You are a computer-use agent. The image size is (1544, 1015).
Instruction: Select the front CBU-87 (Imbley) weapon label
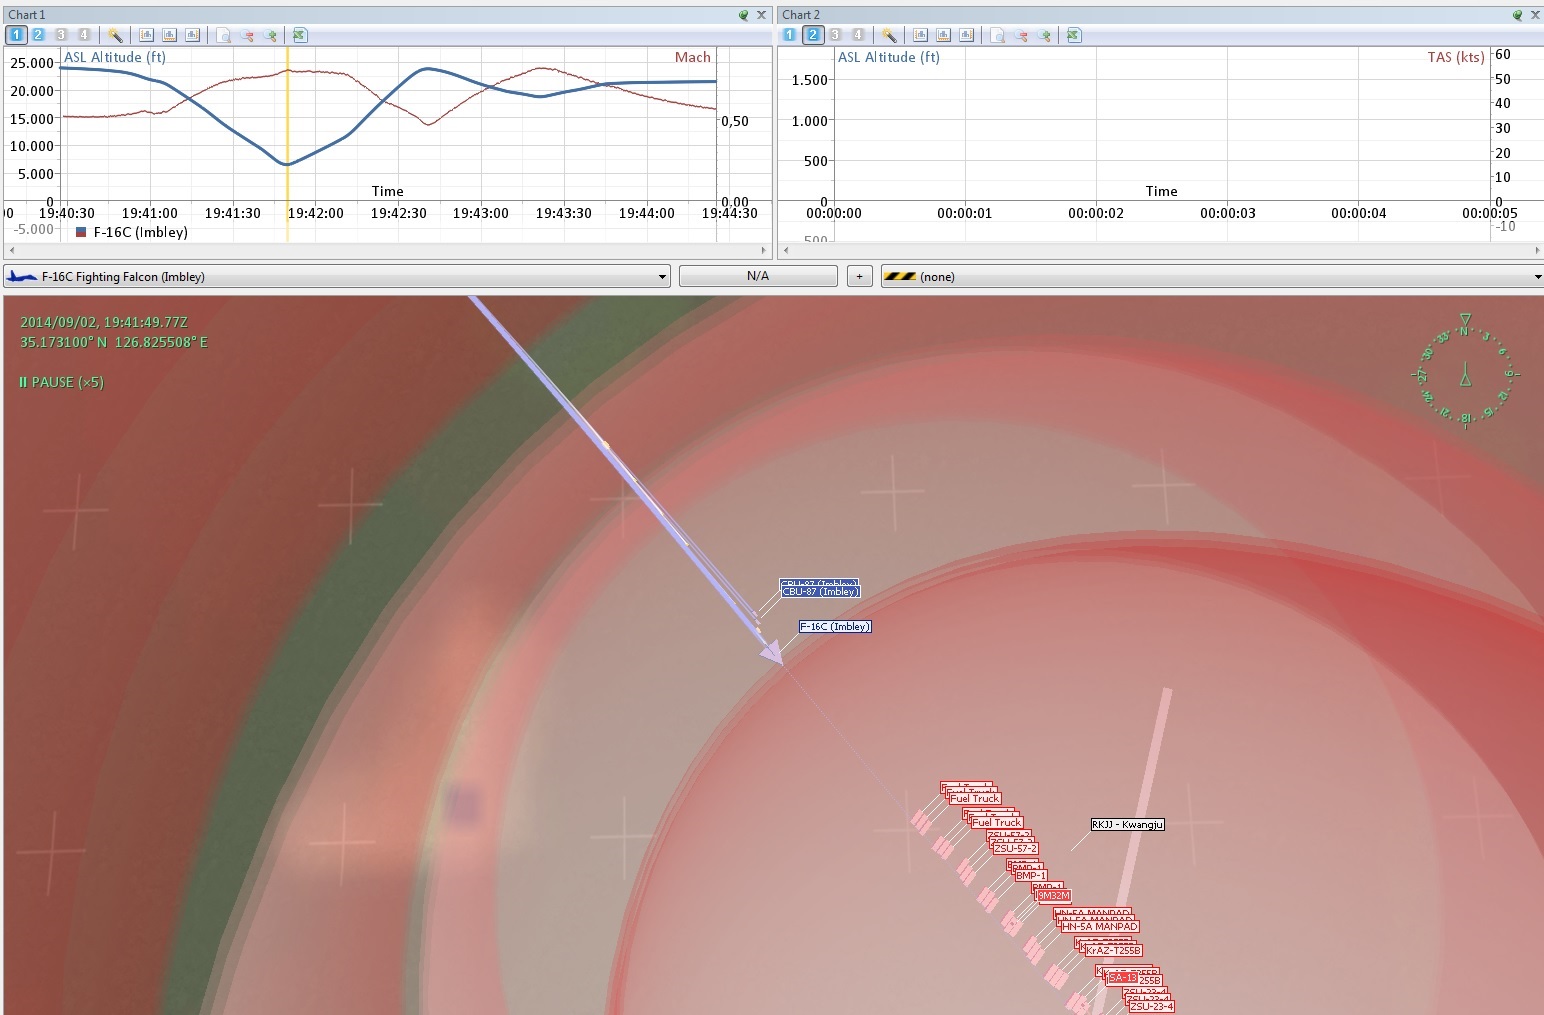820,592
